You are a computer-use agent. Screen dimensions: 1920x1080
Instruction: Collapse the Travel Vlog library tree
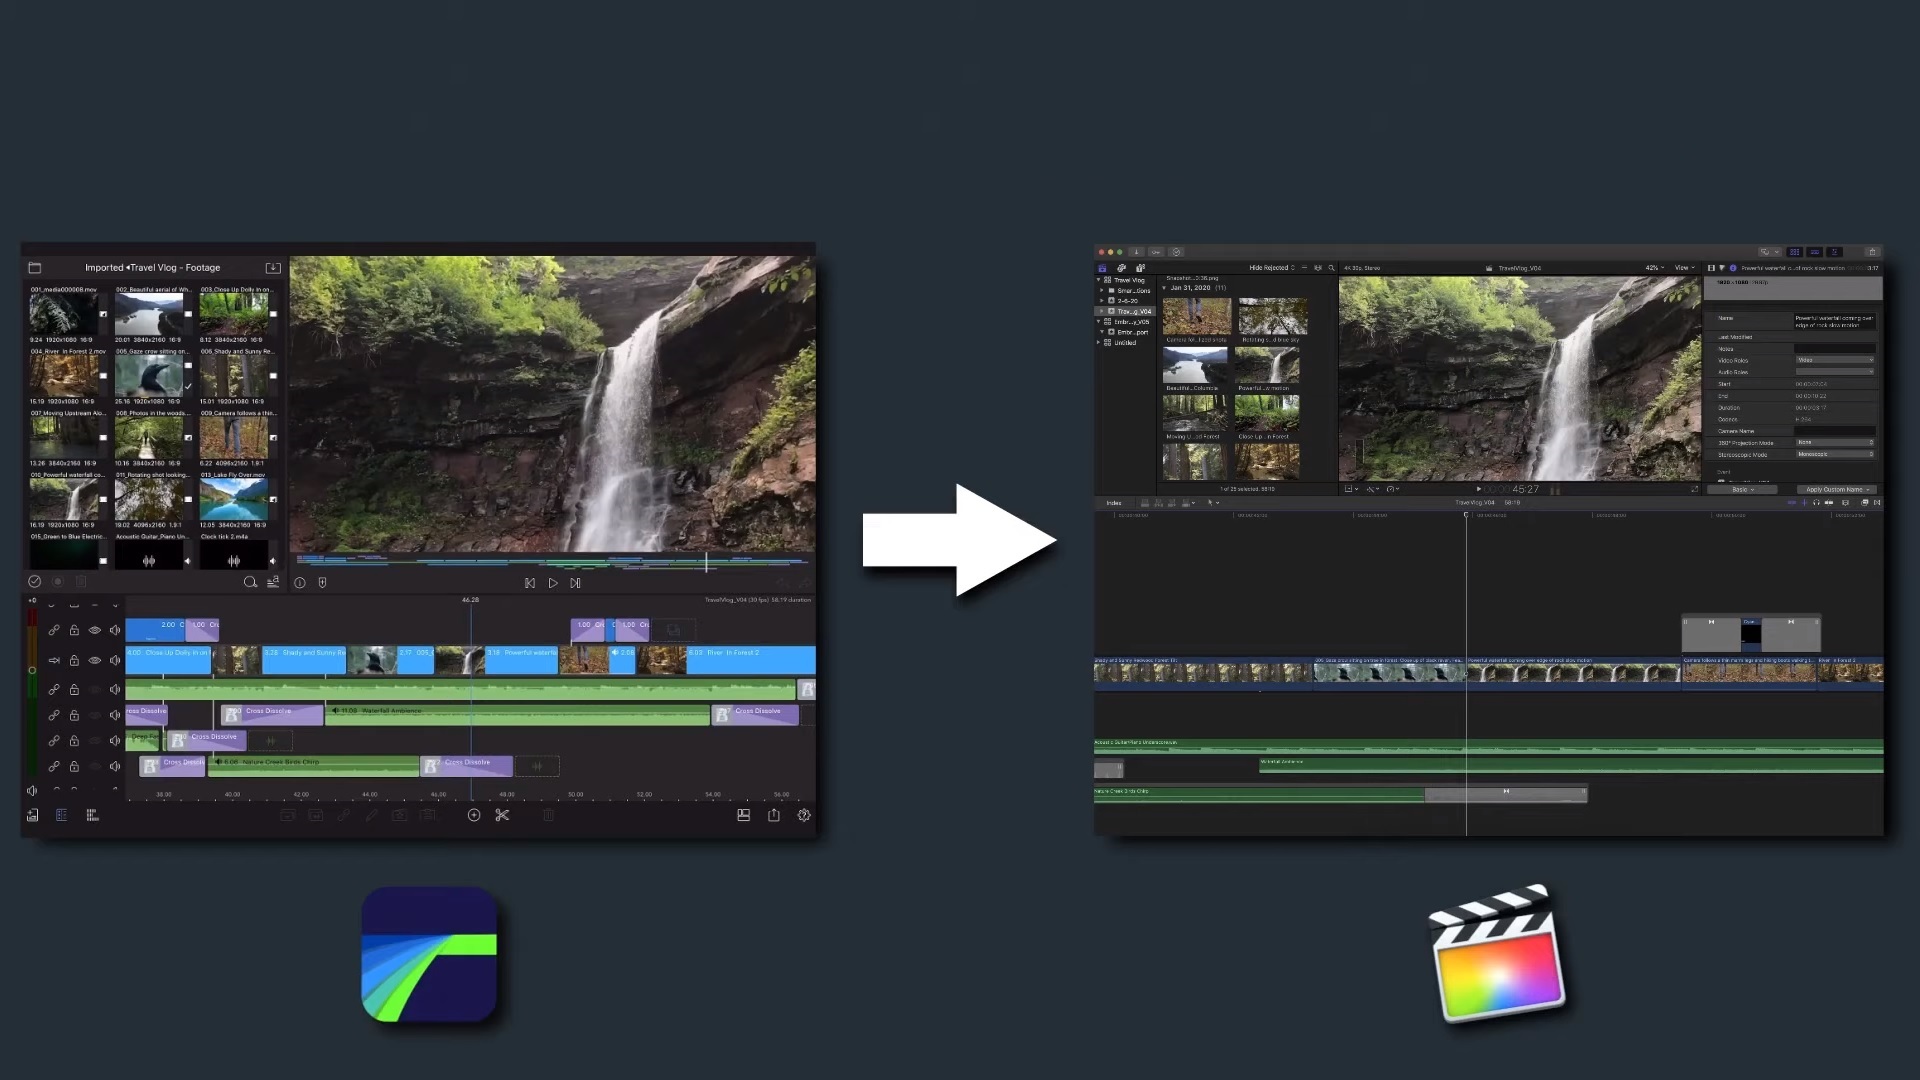pyautogui.click(x=1099, y=280)
